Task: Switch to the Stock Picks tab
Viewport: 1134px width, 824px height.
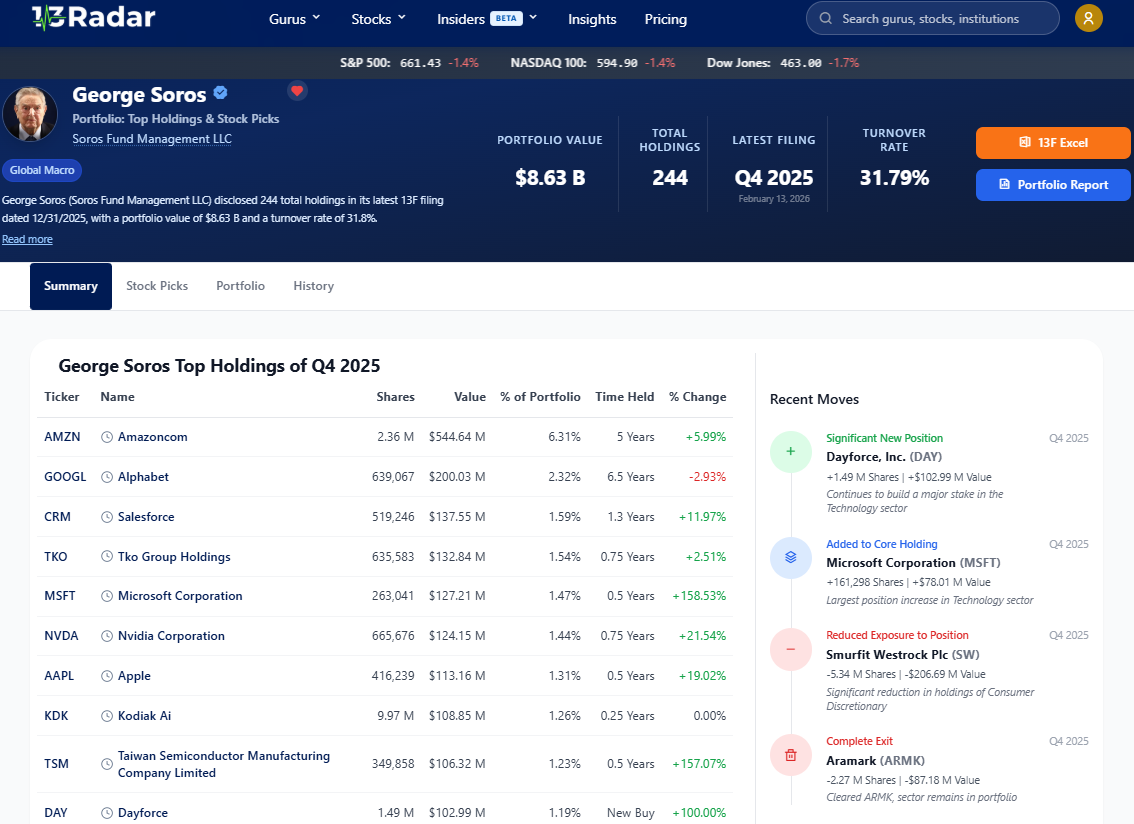Action: 157,286
